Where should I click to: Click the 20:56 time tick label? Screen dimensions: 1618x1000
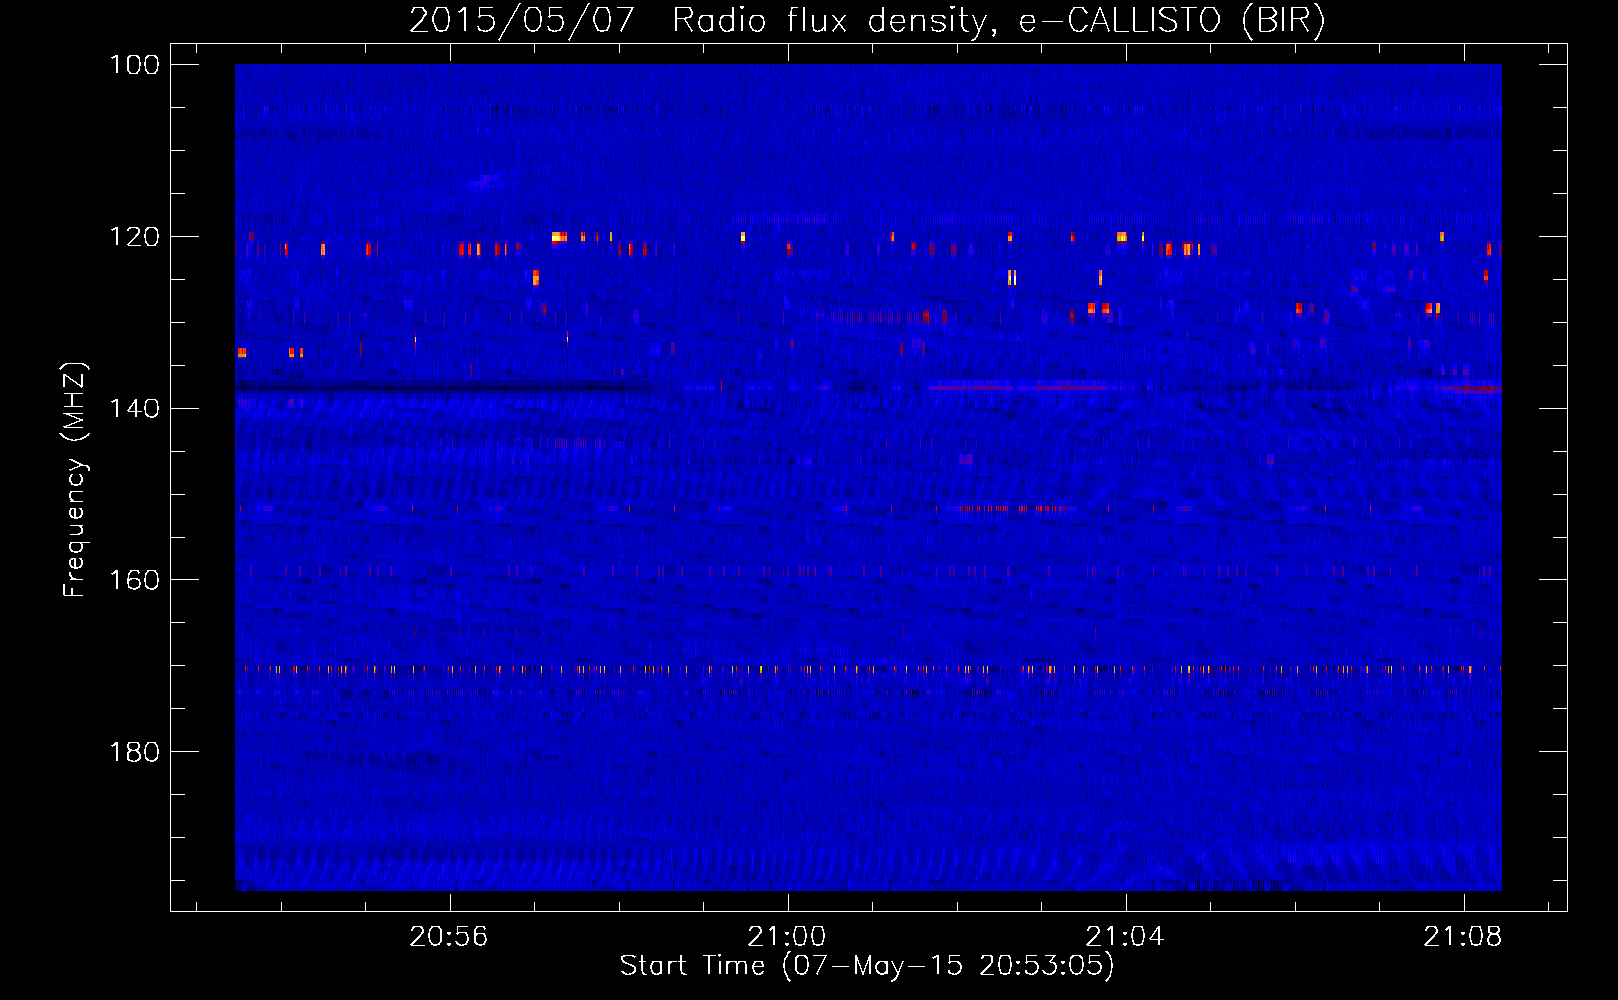[x=449, y=937]
